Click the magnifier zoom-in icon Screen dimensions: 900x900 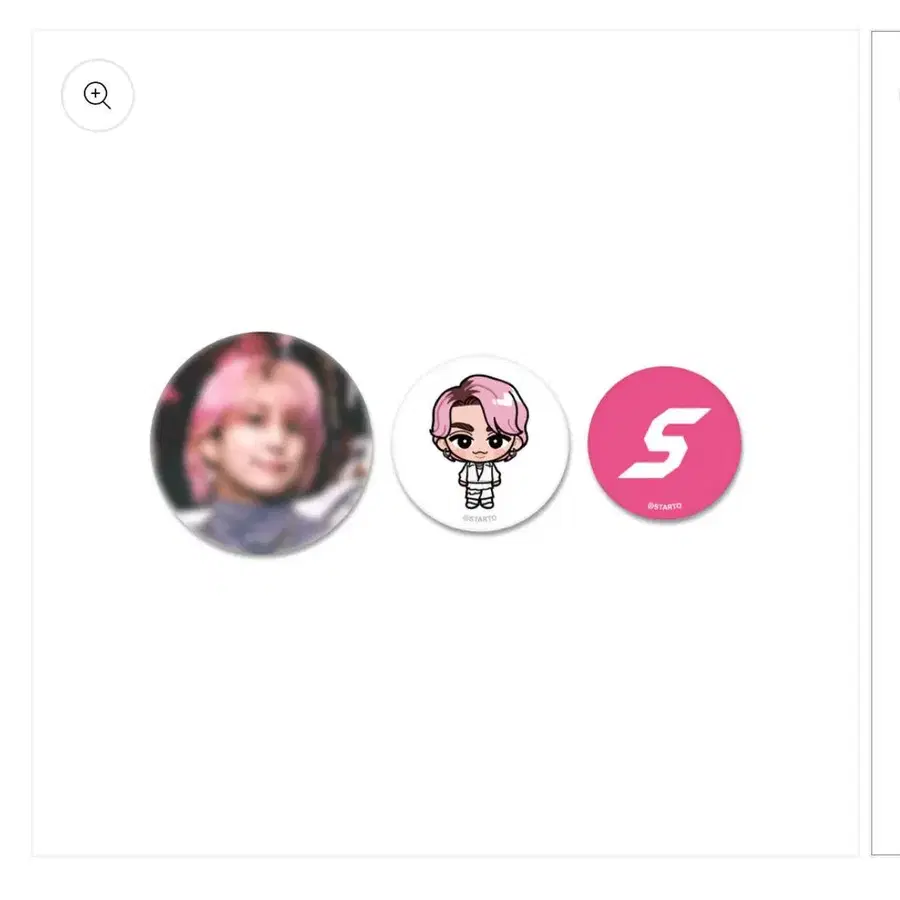[97, 95]
